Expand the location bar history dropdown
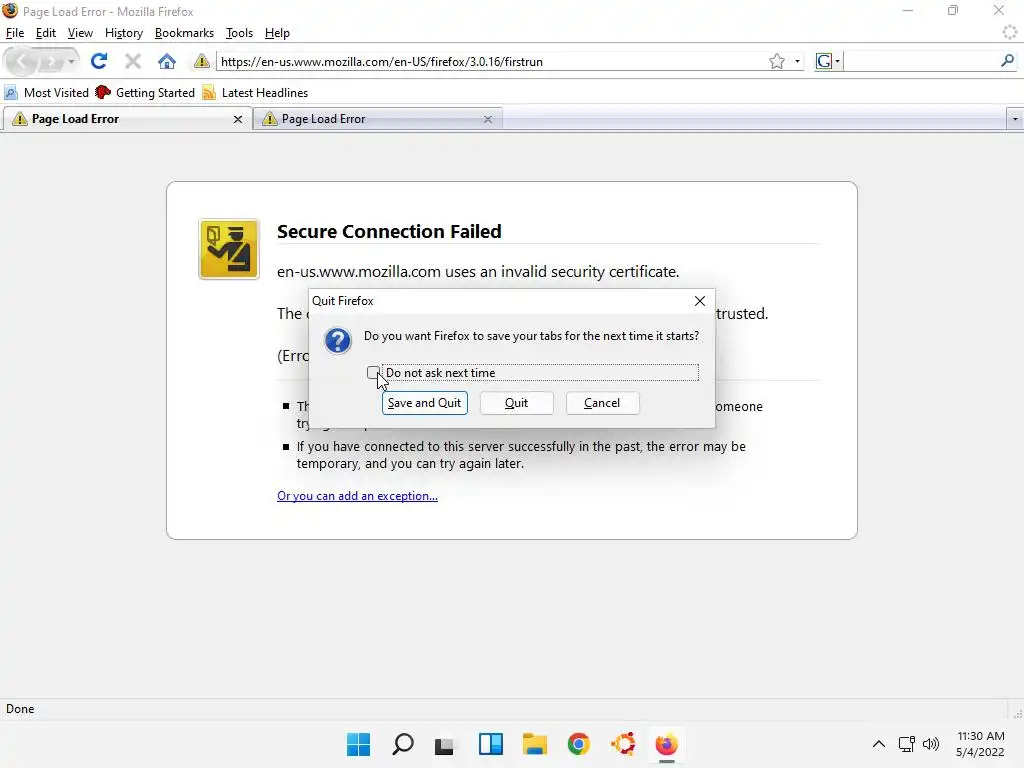The image size is (1024, 768). click(x=797, y=61)
